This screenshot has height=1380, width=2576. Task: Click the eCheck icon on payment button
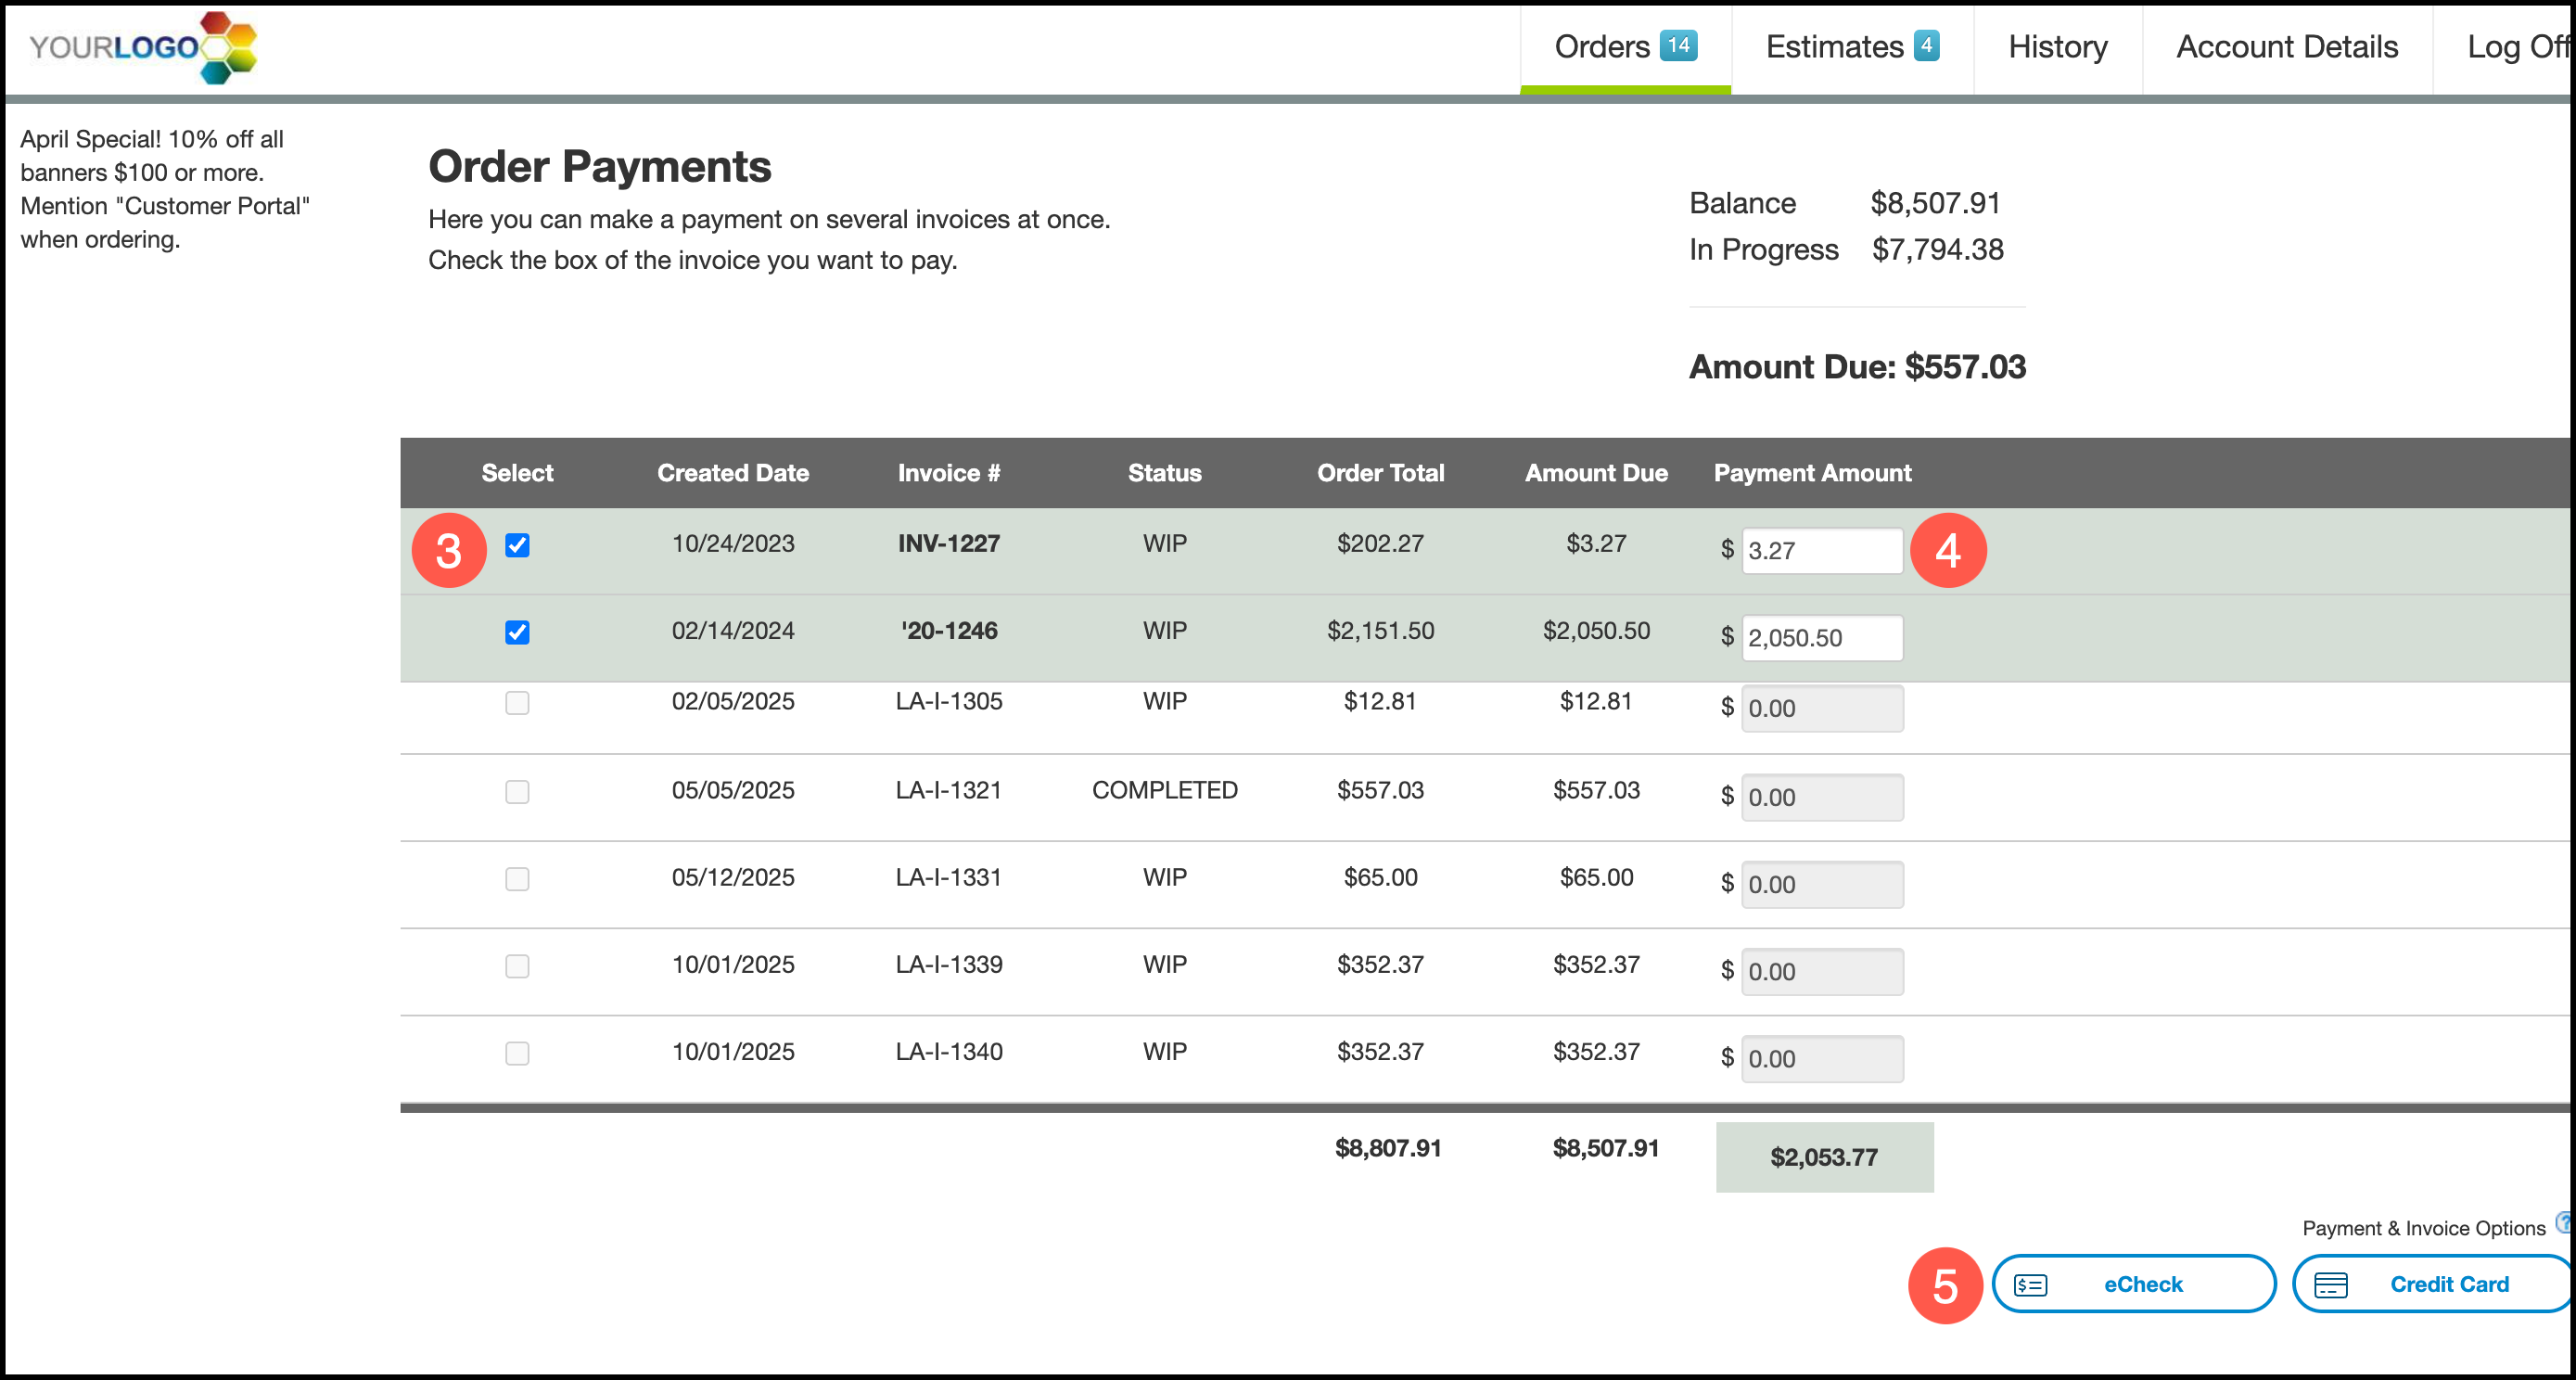coord(2030,1285)
